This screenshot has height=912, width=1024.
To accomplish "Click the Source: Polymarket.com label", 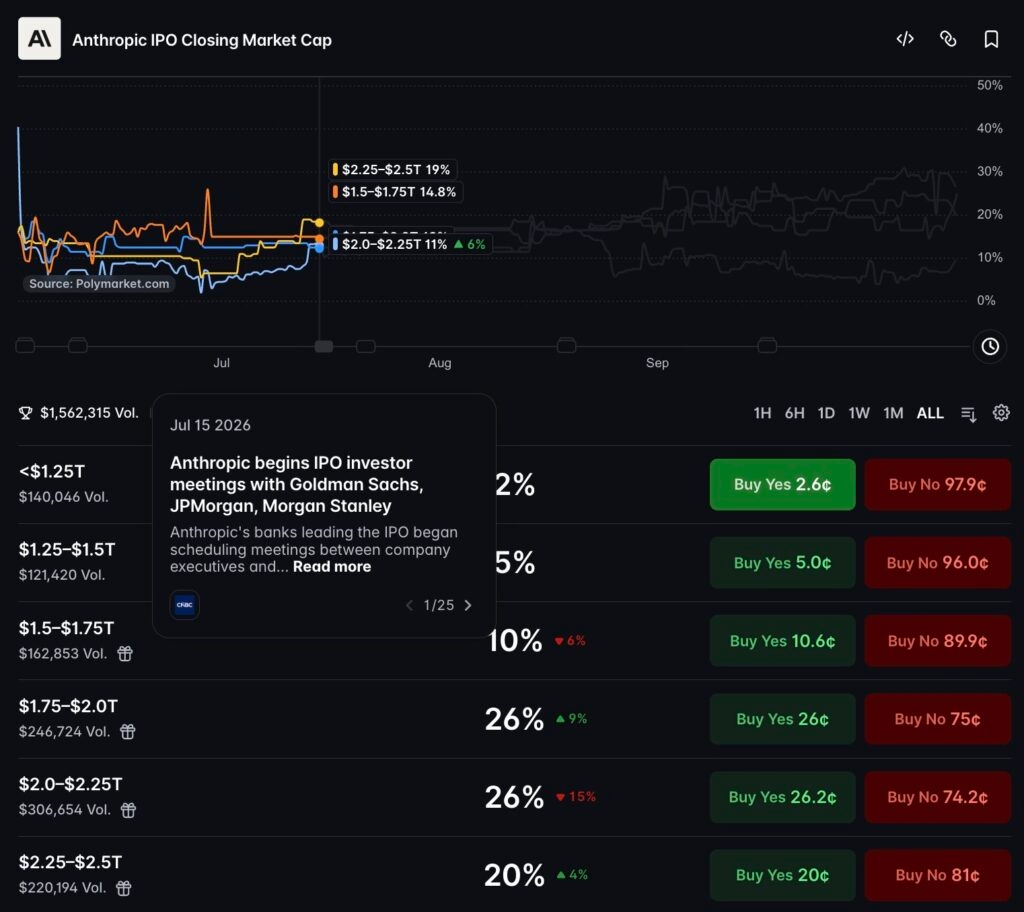I will (99, 284).
